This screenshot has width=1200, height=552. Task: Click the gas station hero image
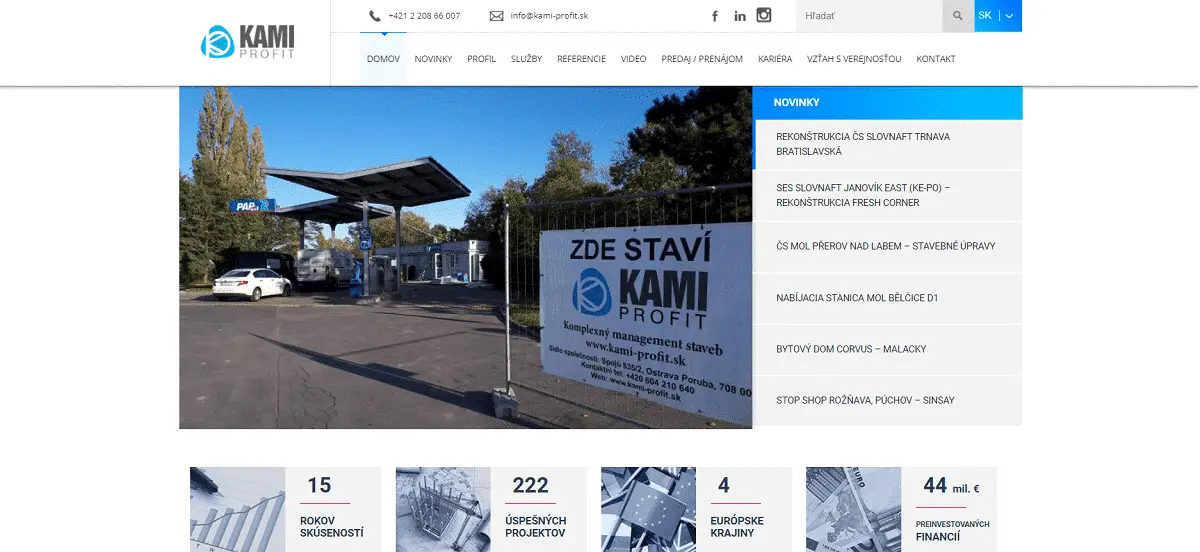pos(466,258)
